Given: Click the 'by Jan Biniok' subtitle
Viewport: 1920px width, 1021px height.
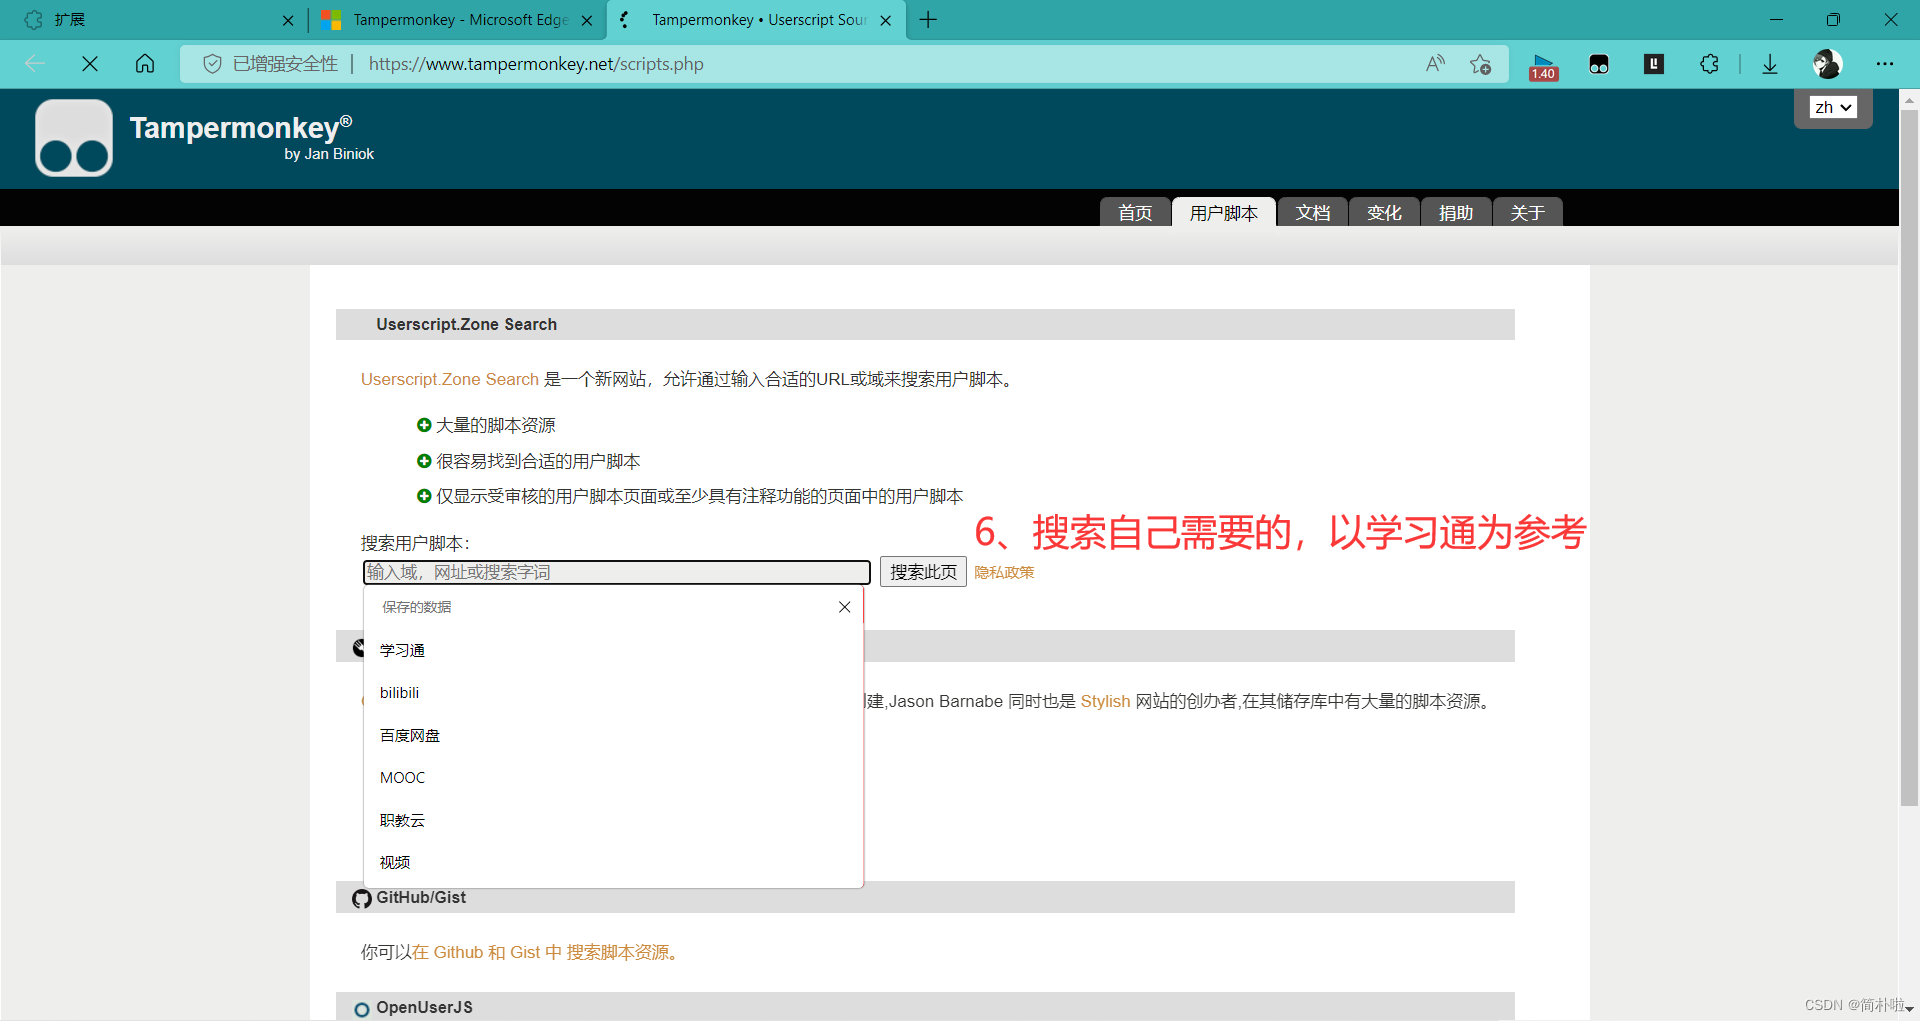Looking at the screenshot, I should pos(329,154).
